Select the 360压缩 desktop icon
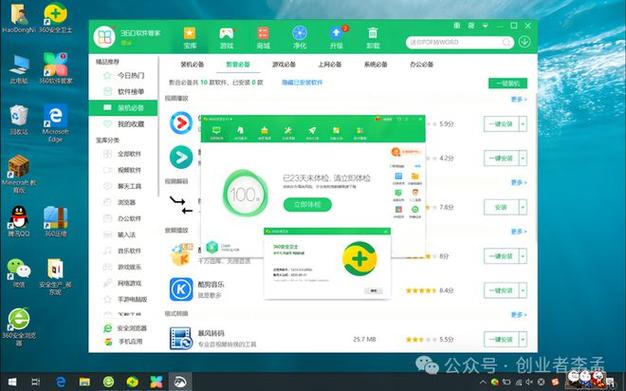This screenshot has height=391, width=626. coord(55,221)
